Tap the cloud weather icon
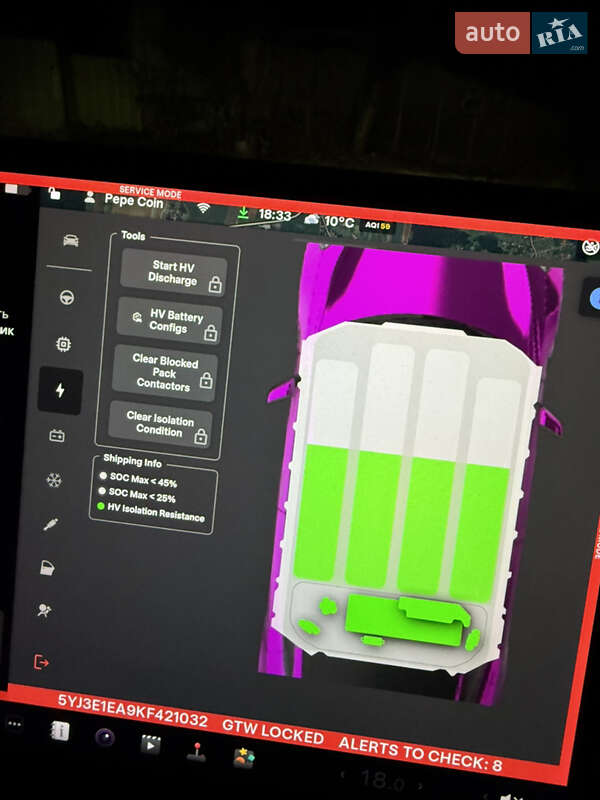 (312, 219)
